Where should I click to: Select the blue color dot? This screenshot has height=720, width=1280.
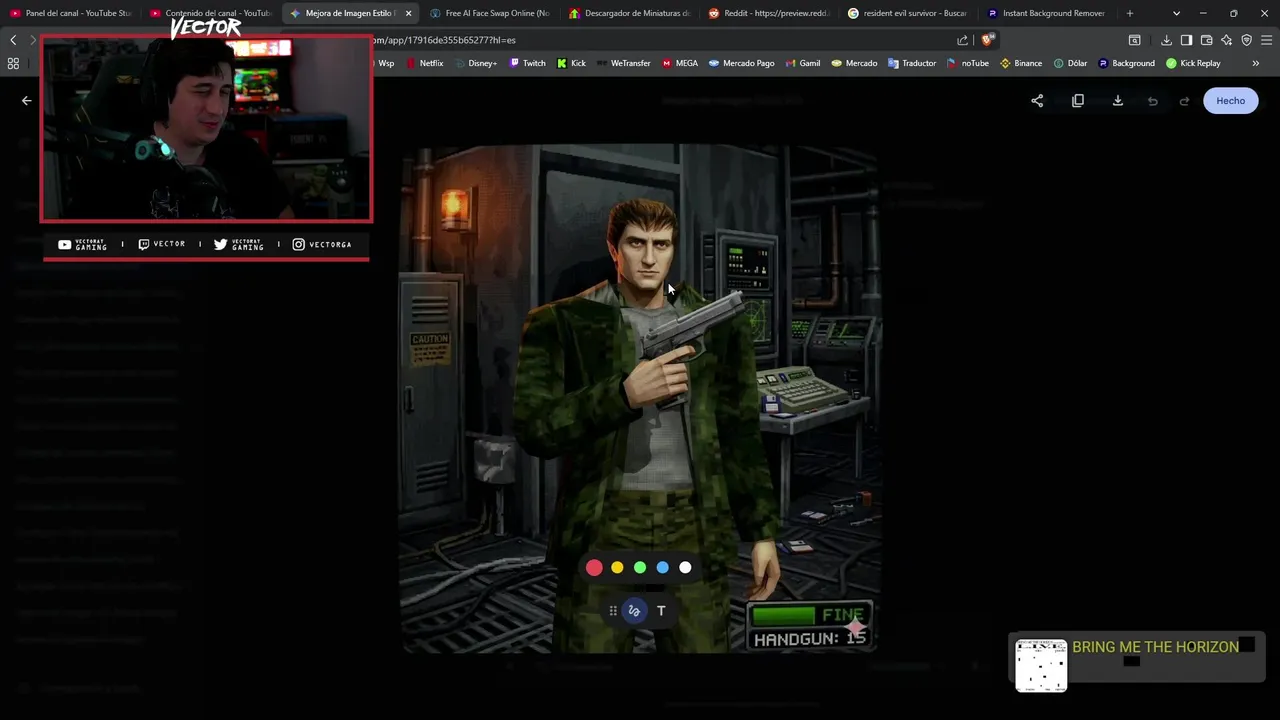[x=662, y=568]
